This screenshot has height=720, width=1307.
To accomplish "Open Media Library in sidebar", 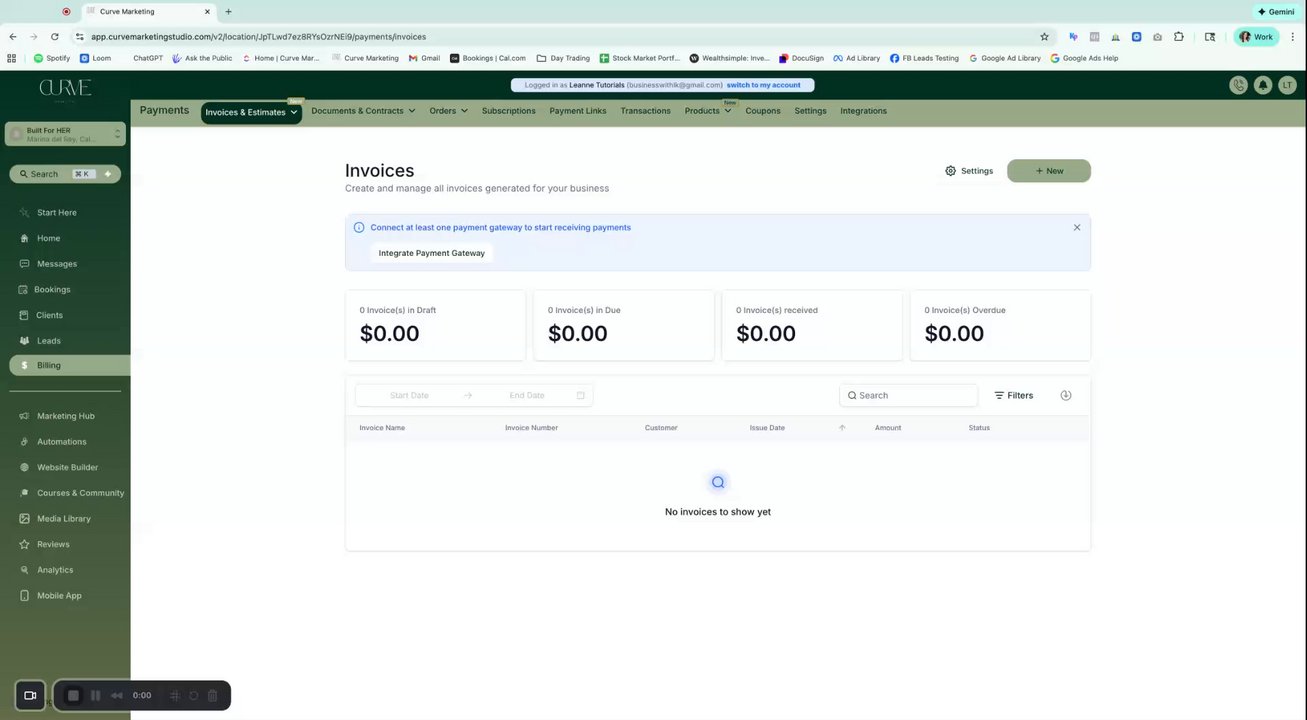I will (63, 519).
